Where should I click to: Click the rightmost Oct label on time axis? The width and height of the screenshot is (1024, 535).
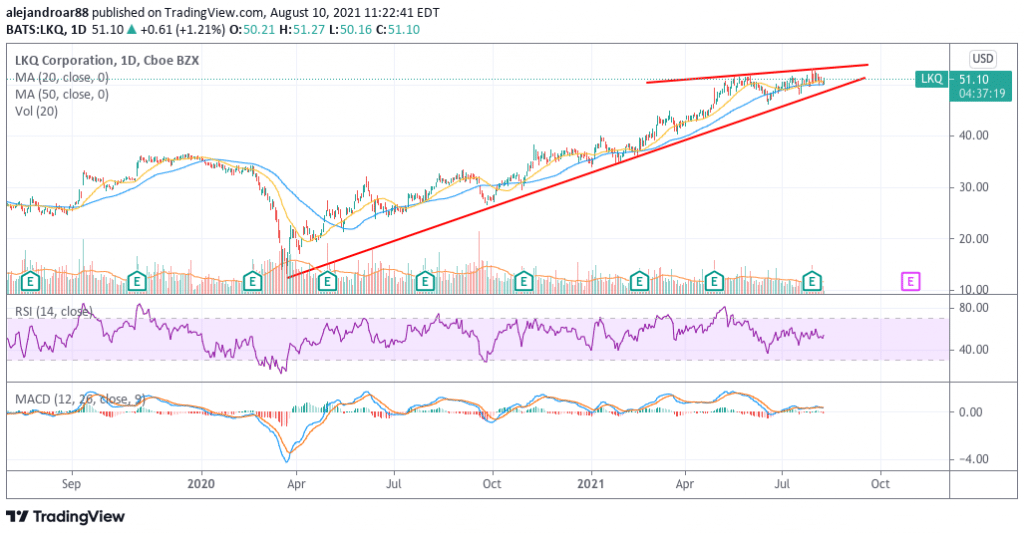tap(880, 484)
